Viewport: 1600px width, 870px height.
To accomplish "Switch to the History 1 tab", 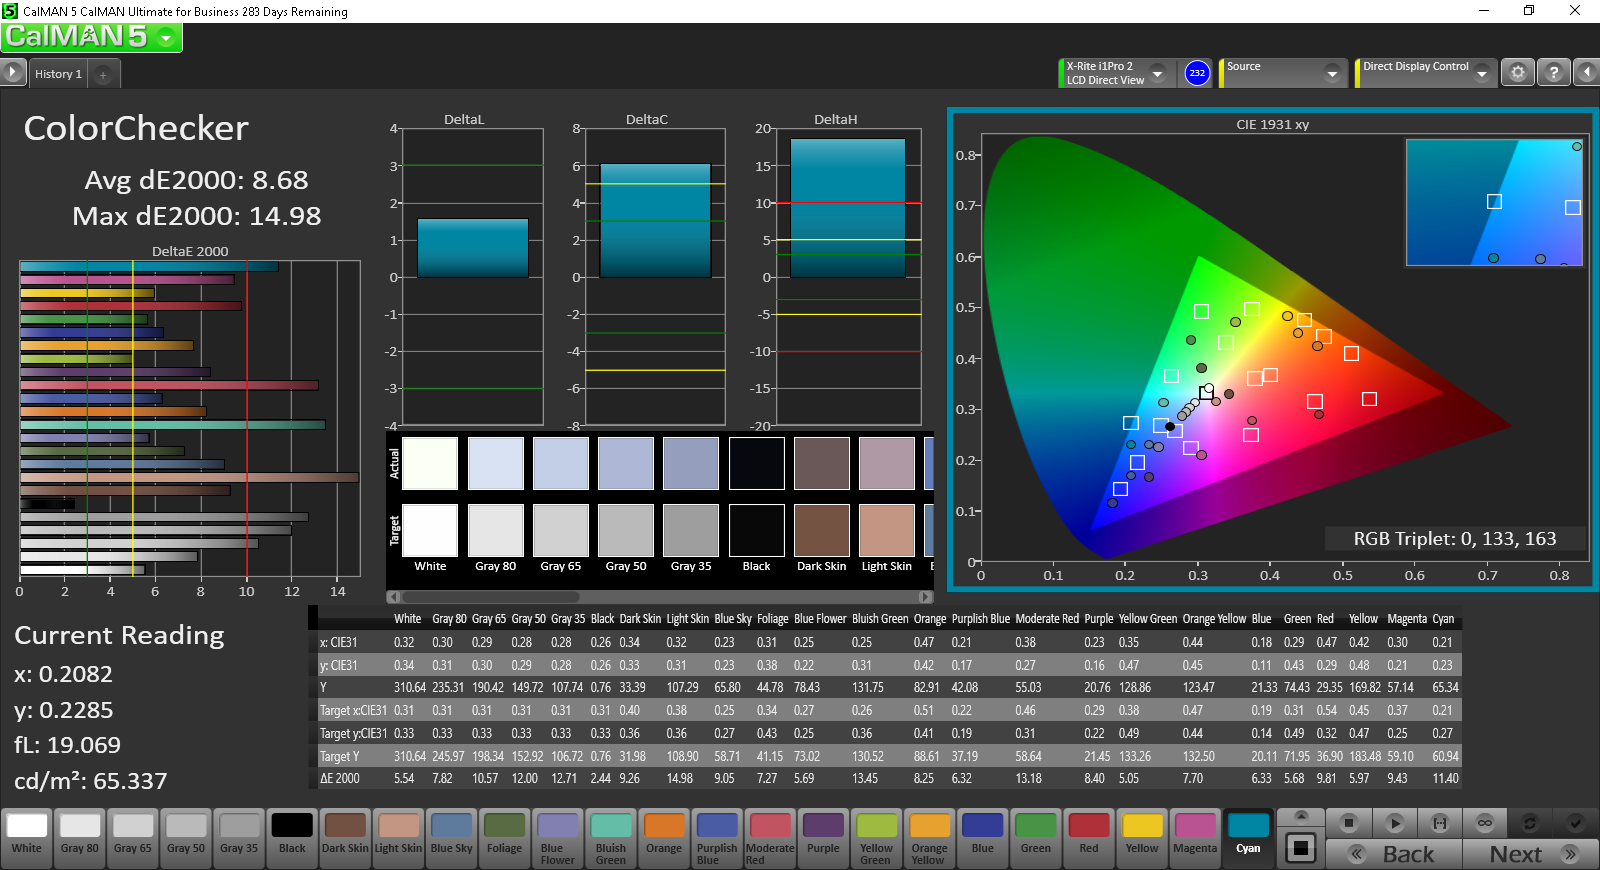I will [x=58, y=74].
